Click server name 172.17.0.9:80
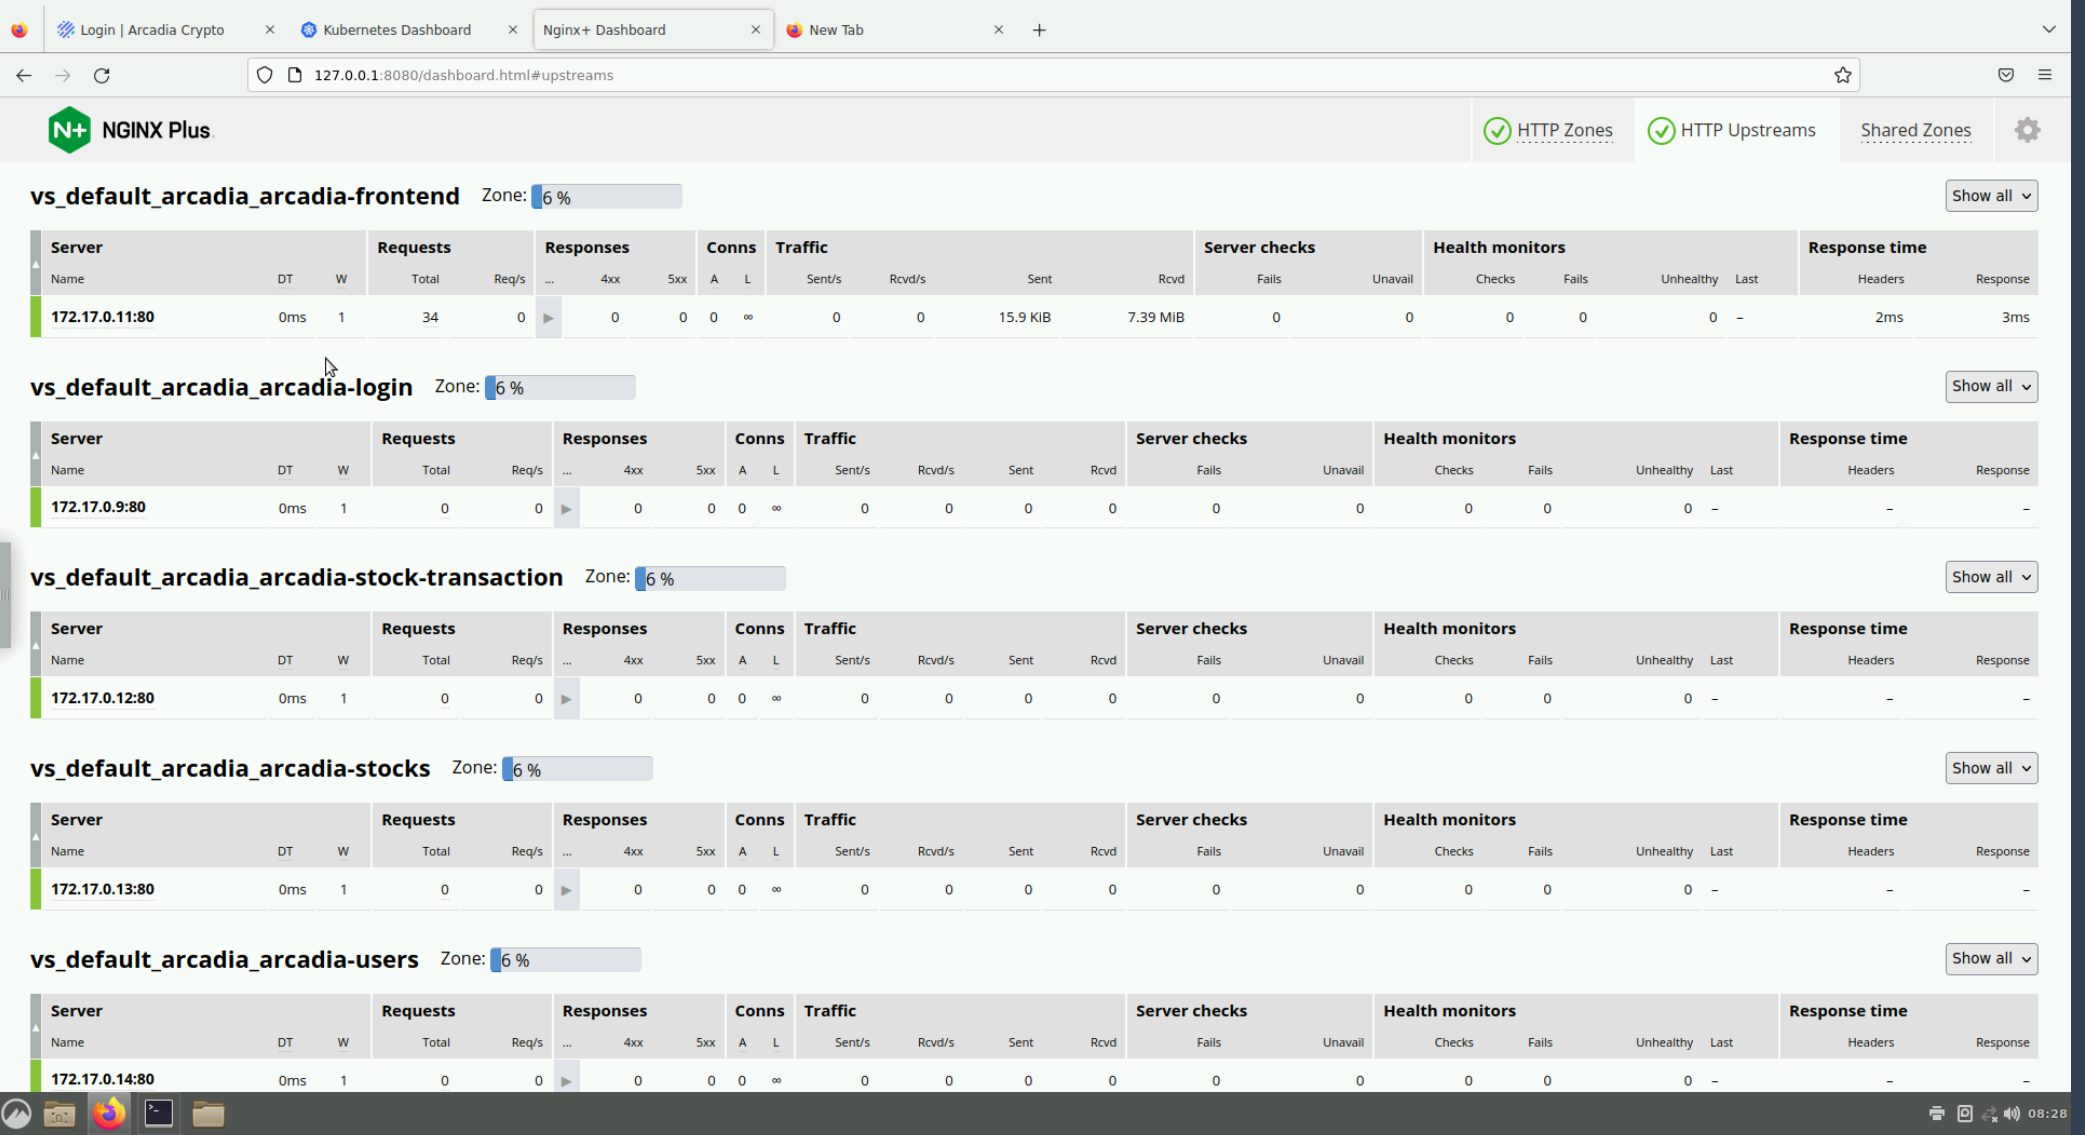2085x1135 pixels. 98,507
